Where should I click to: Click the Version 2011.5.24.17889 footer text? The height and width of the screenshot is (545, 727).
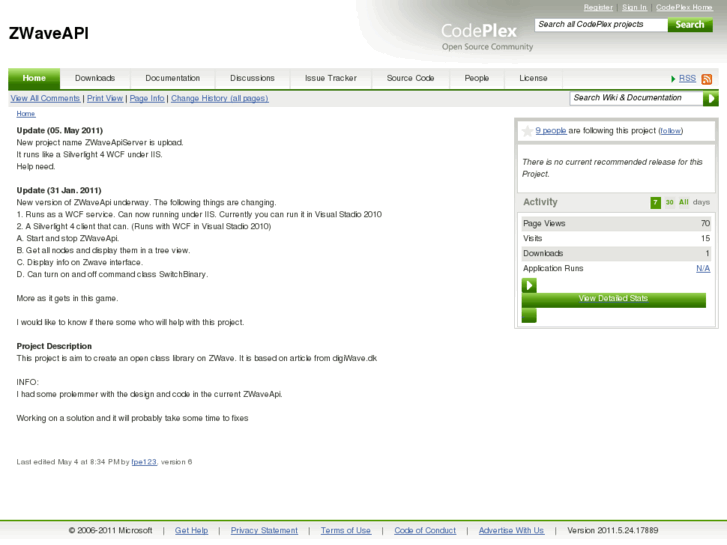612,531
